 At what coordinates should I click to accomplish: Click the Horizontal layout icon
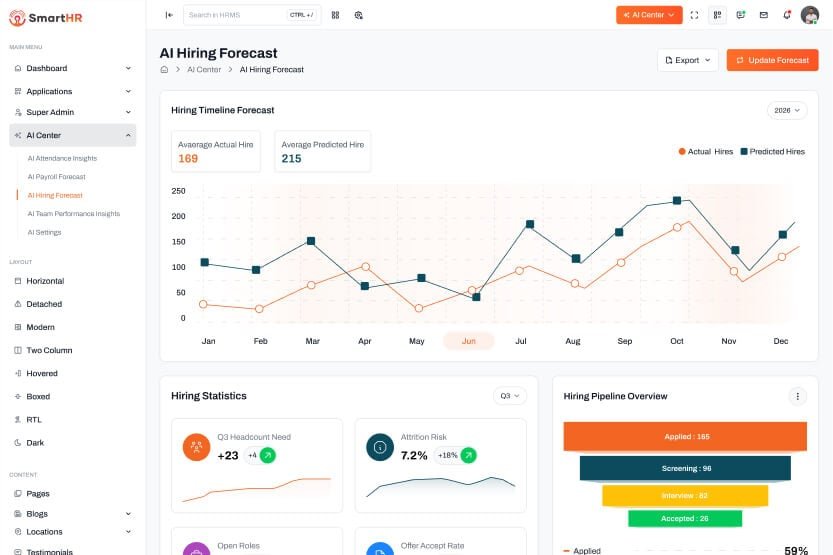(x=18, y=281)
